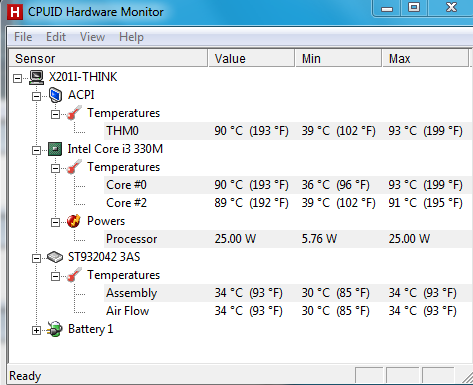
Task: Click Assembly min value 30 °C (85 °F)
Action: click(x=335, y=293)
